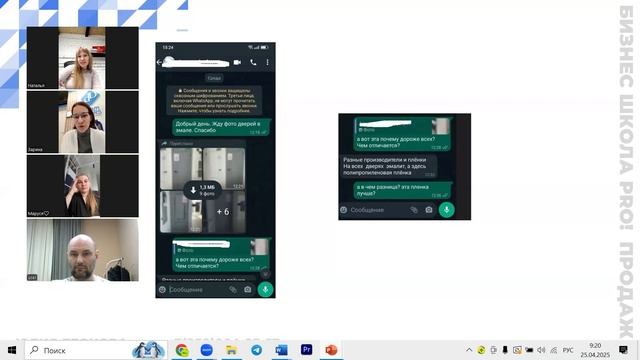
Task: Click the reply 'а вот эта почему дороже всех?' in the left chat
Action: coord(221,255)
